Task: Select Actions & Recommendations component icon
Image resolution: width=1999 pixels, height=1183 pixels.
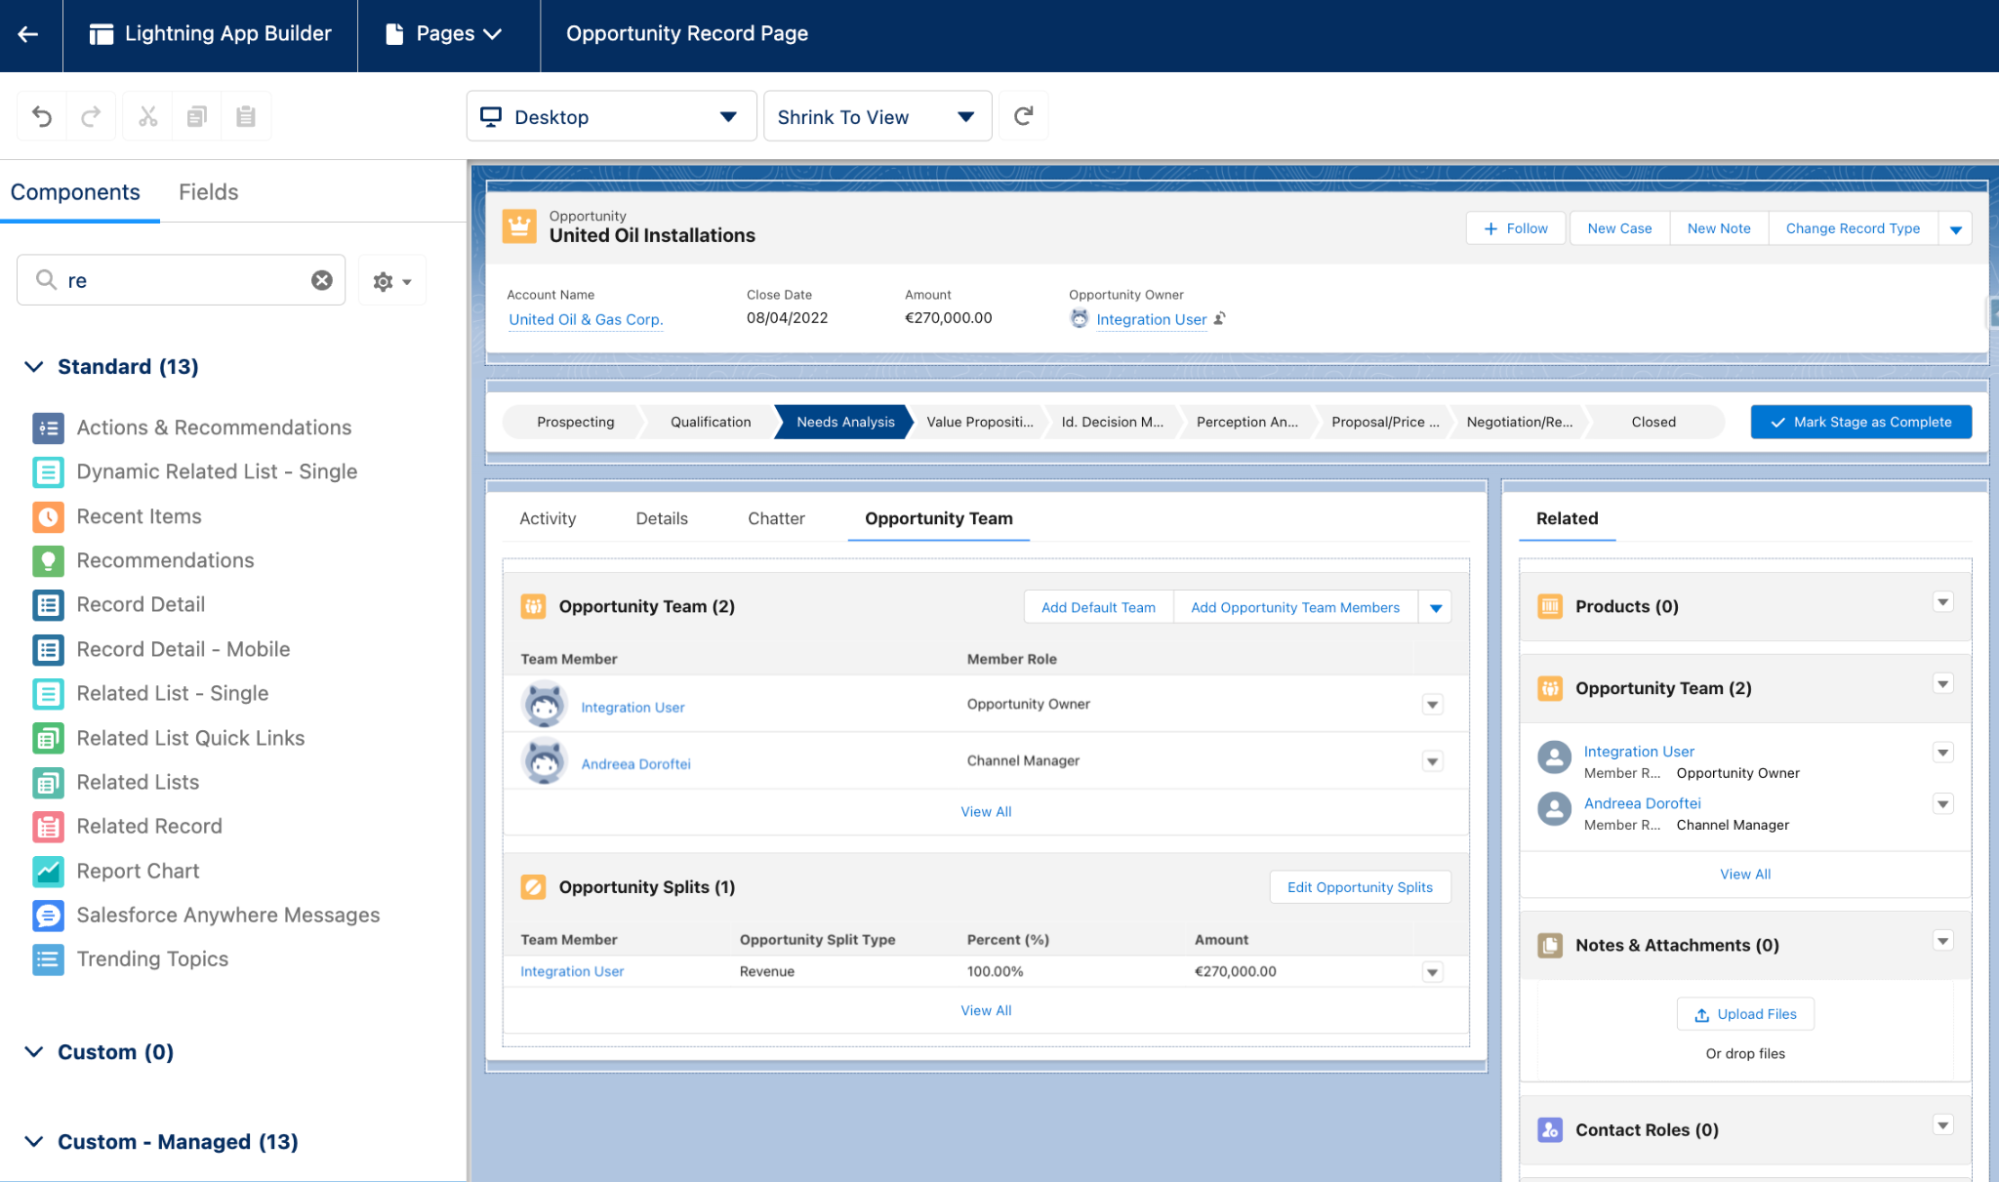Action: tap(48, 428)
